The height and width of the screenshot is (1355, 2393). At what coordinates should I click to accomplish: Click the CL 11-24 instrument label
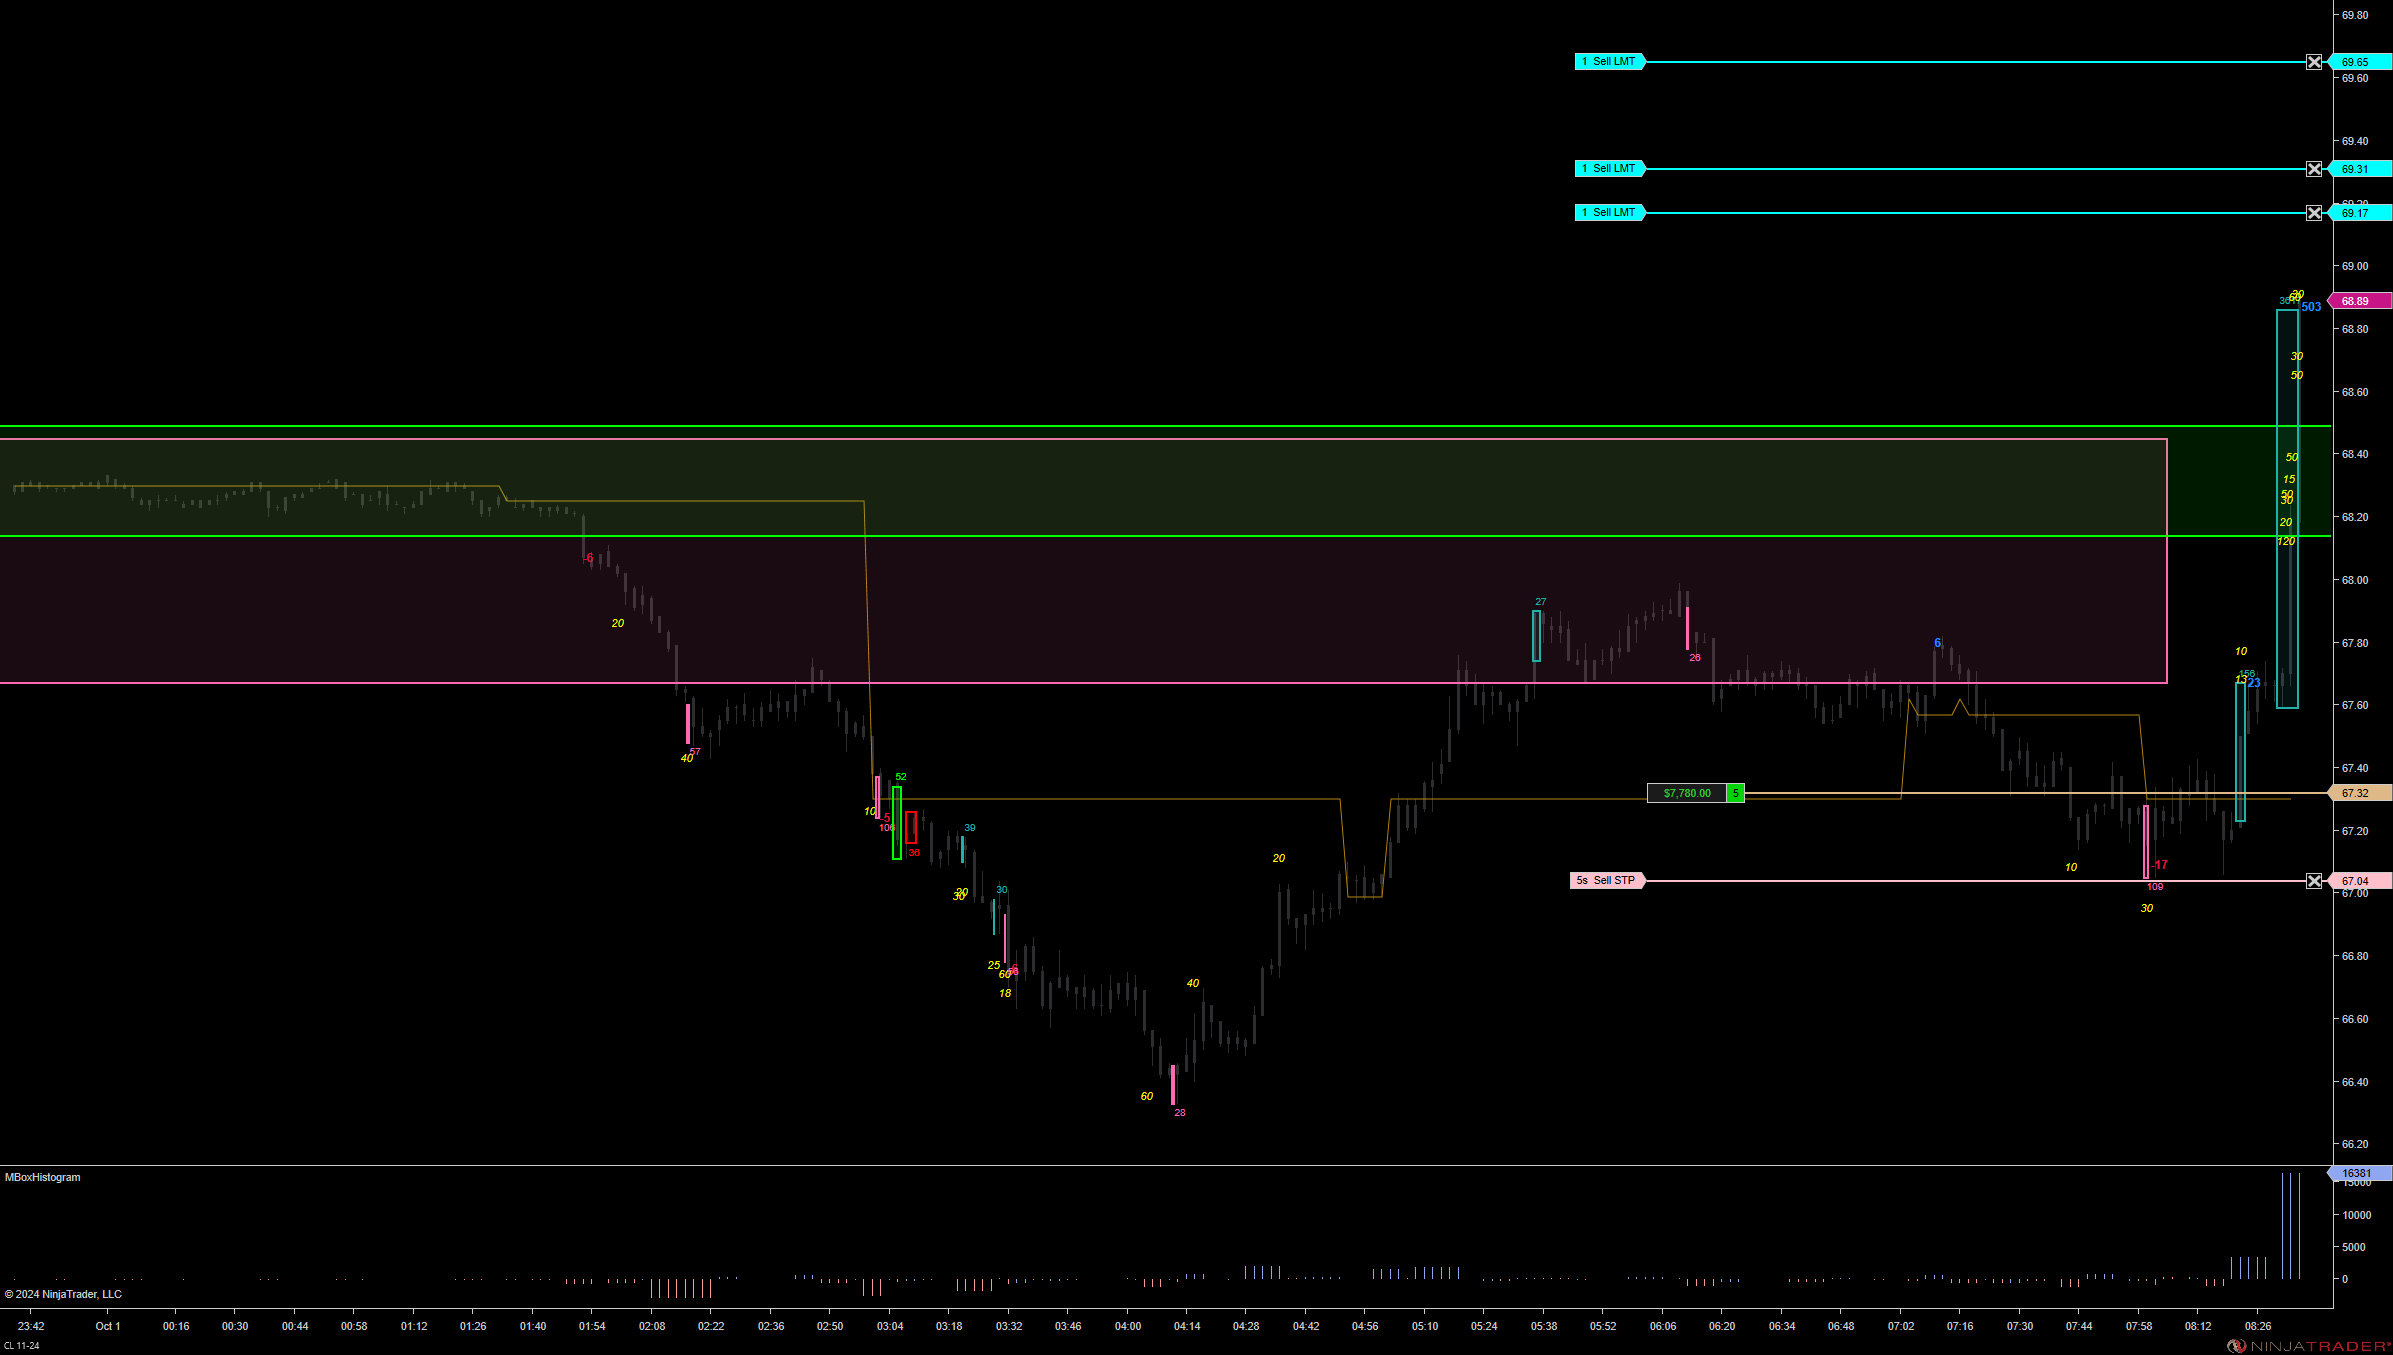[x=22, y=1346]
